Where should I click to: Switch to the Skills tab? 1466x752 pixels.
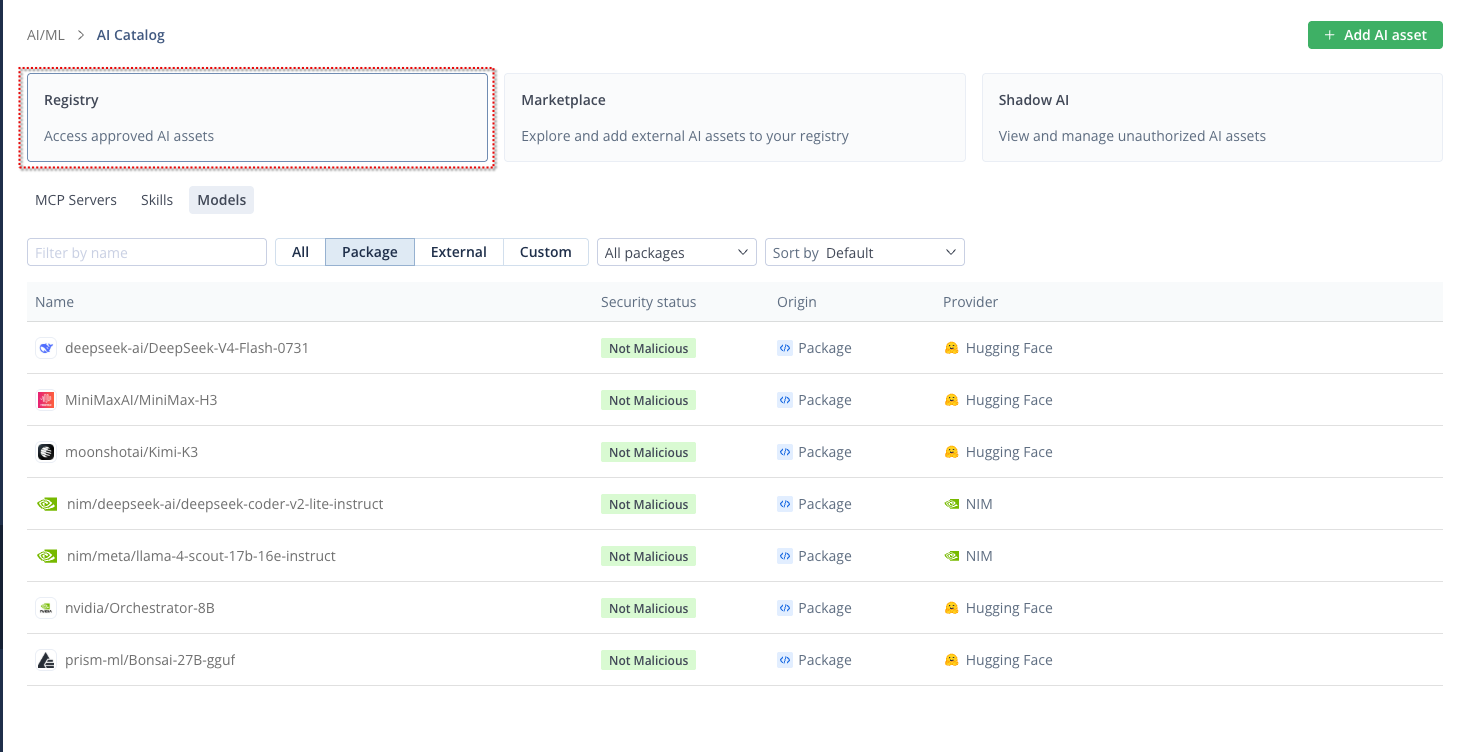(x=157, y=200)
